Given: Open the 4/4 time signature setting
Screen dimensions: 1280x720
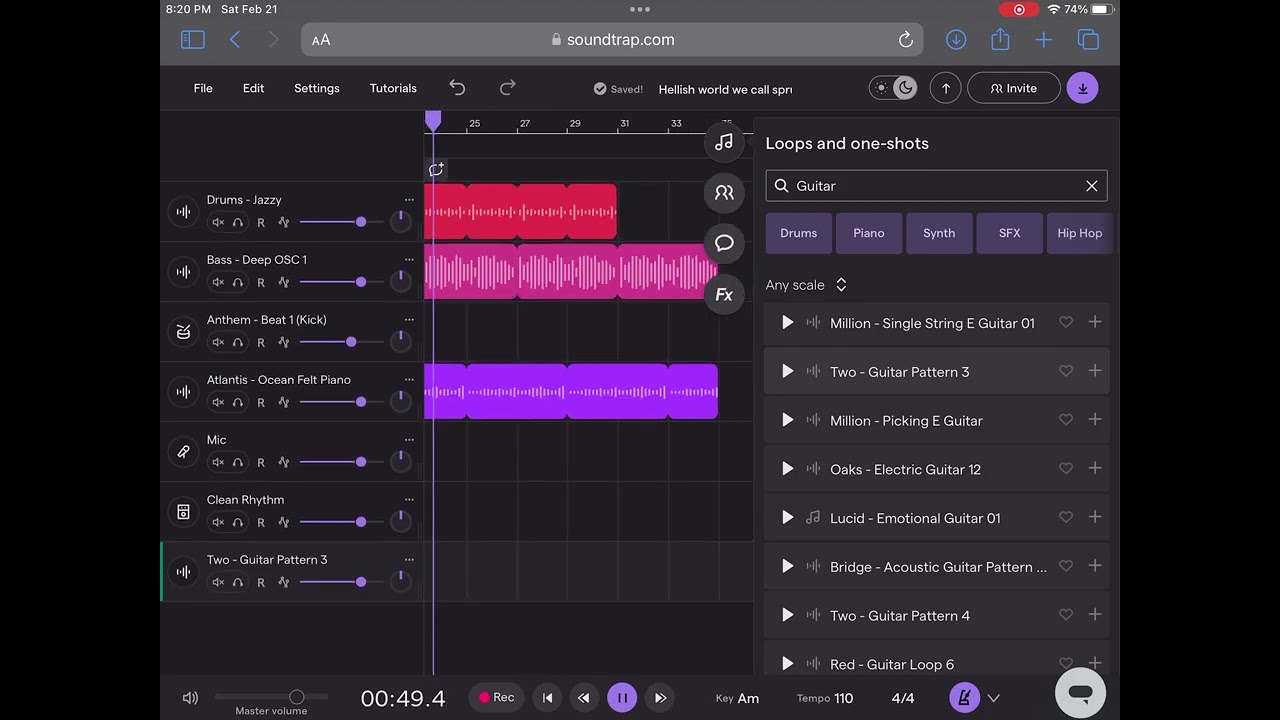Looking at the screenshot, I should point(903,698).
